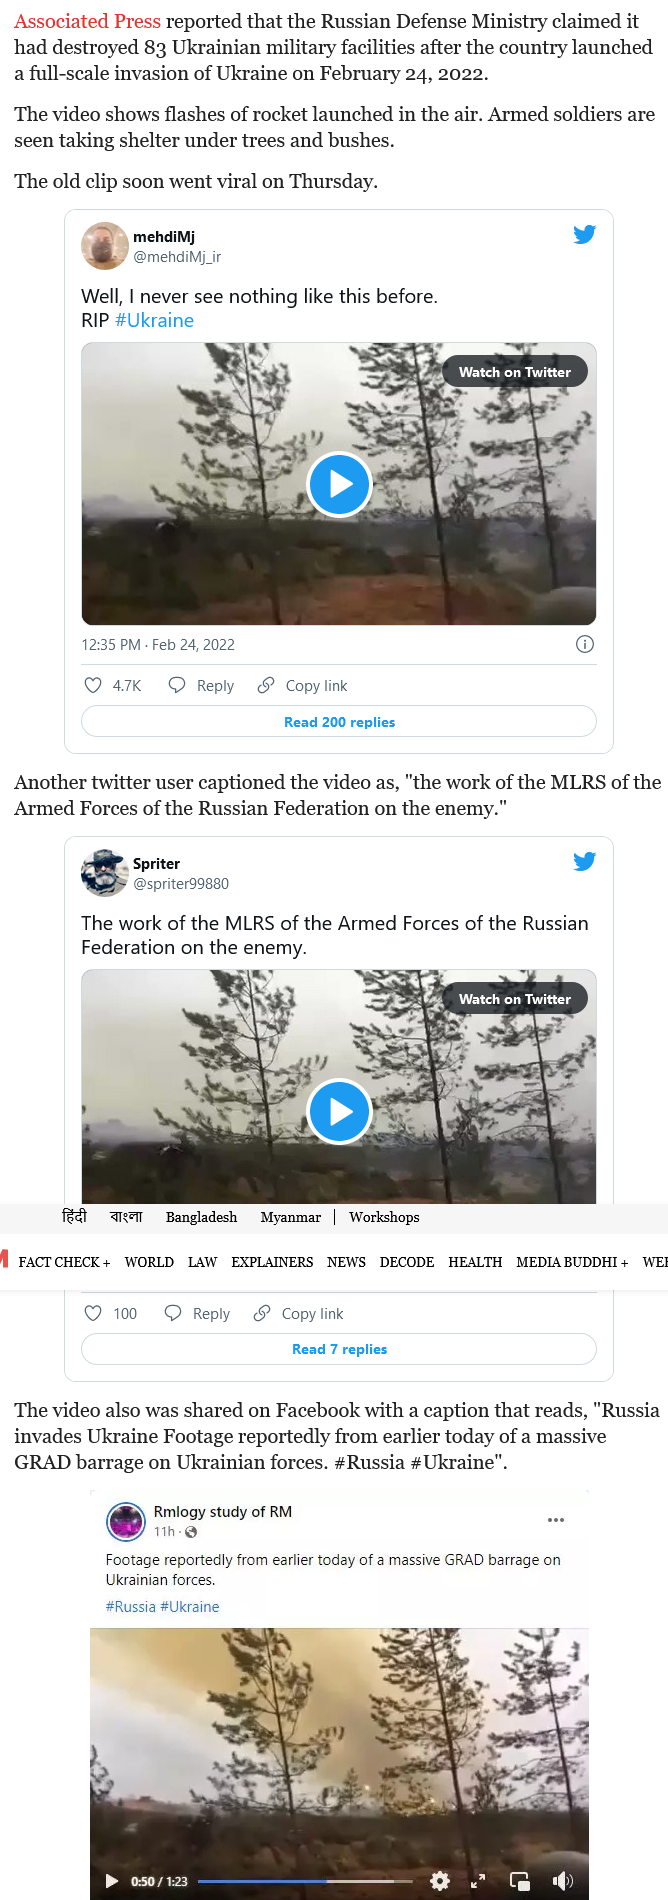Click the Reply bubble icon on mehdiMj's tweet

point(177,685)
